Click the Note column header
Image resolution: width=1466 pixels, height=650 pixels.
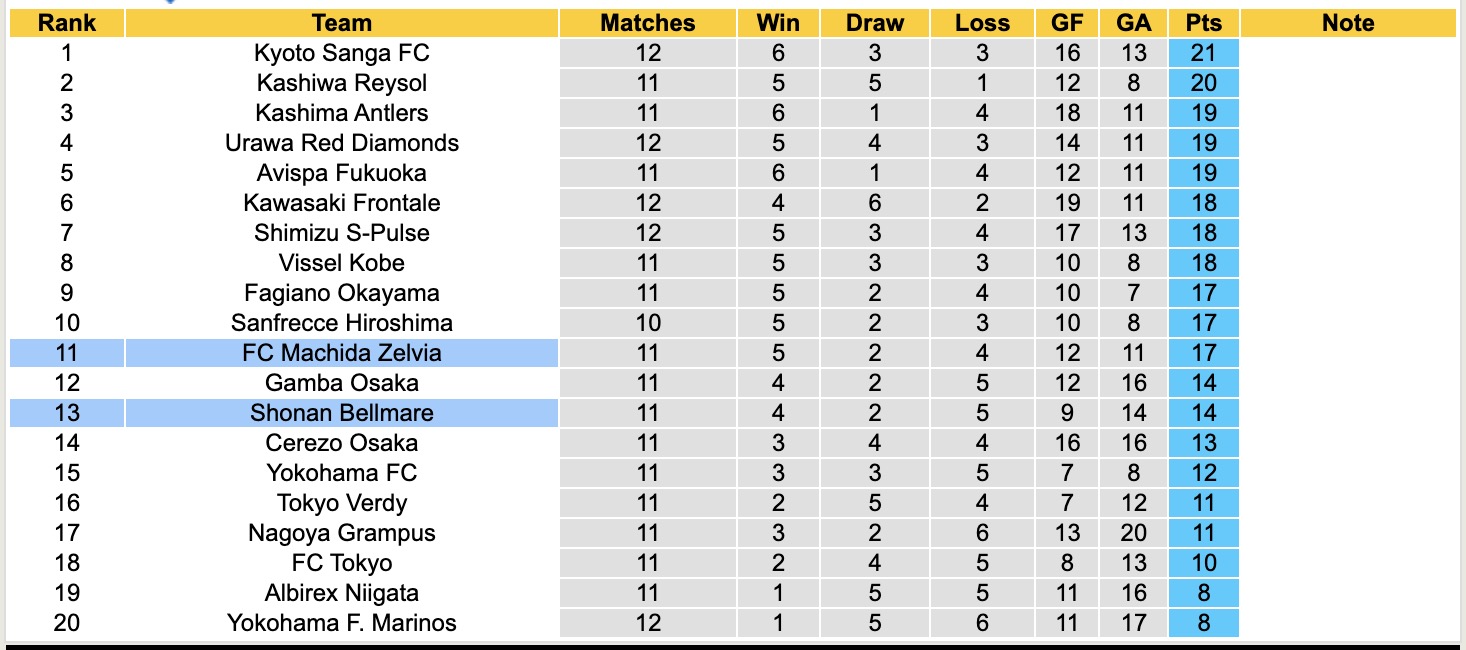1347,23
